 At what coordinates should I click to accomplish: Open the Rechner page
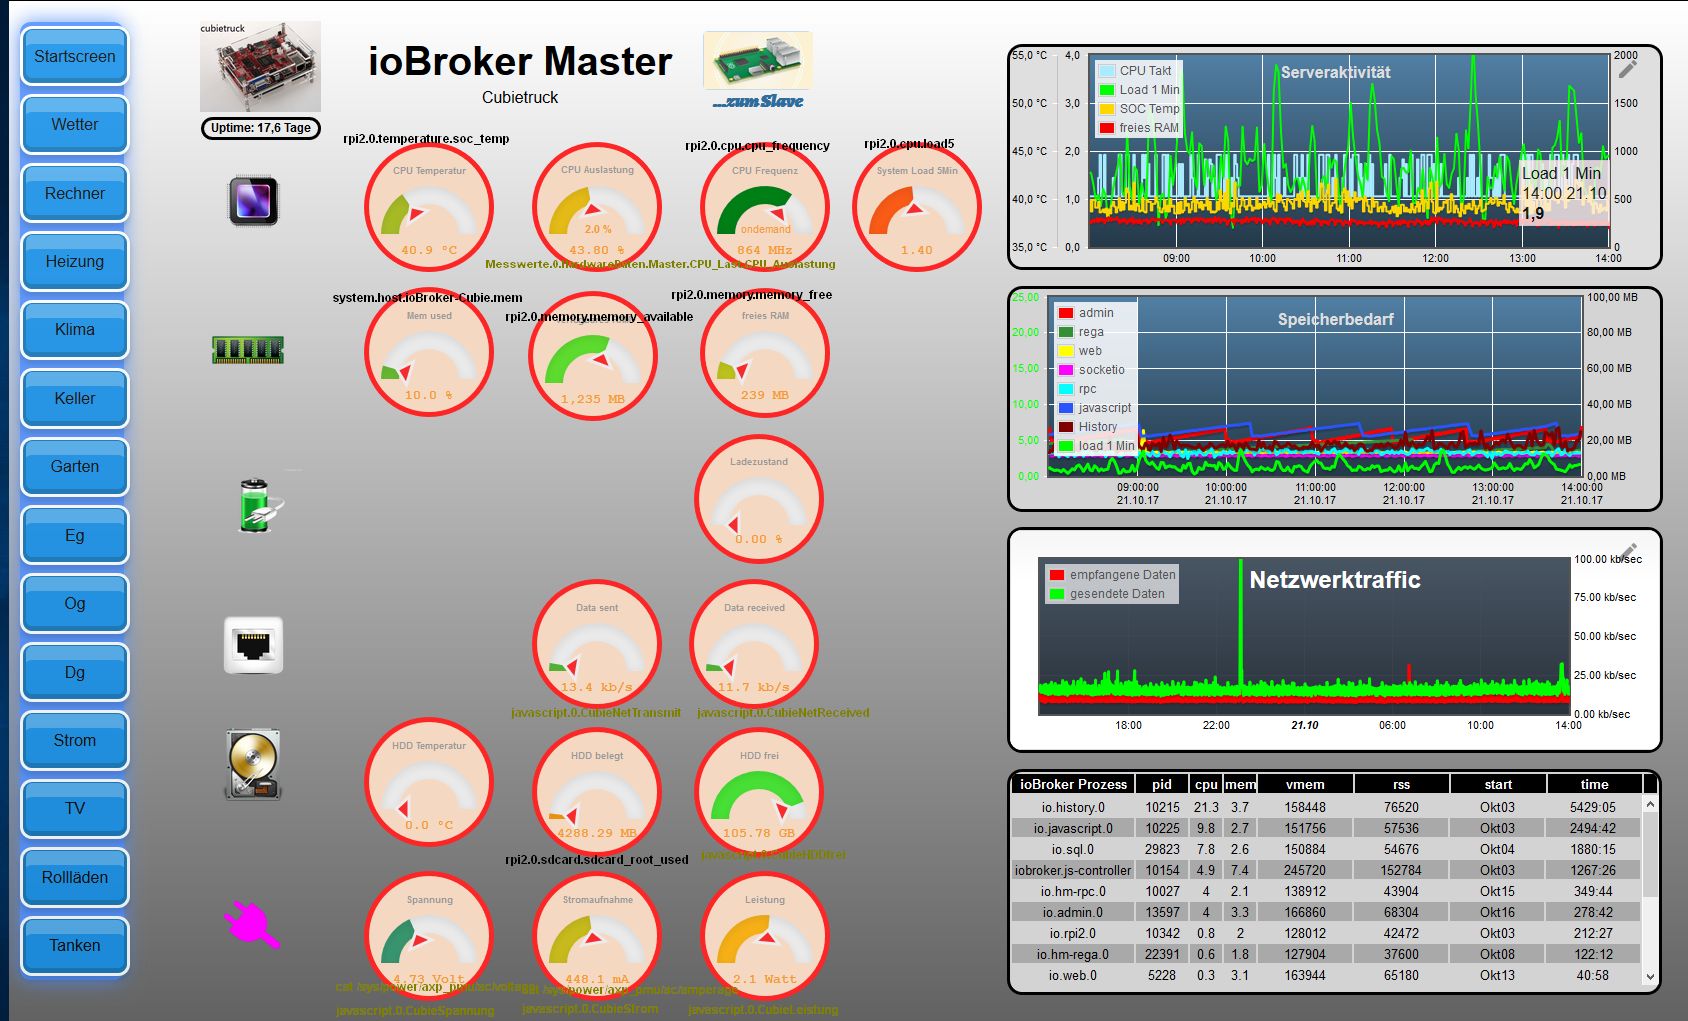(75, 194)
